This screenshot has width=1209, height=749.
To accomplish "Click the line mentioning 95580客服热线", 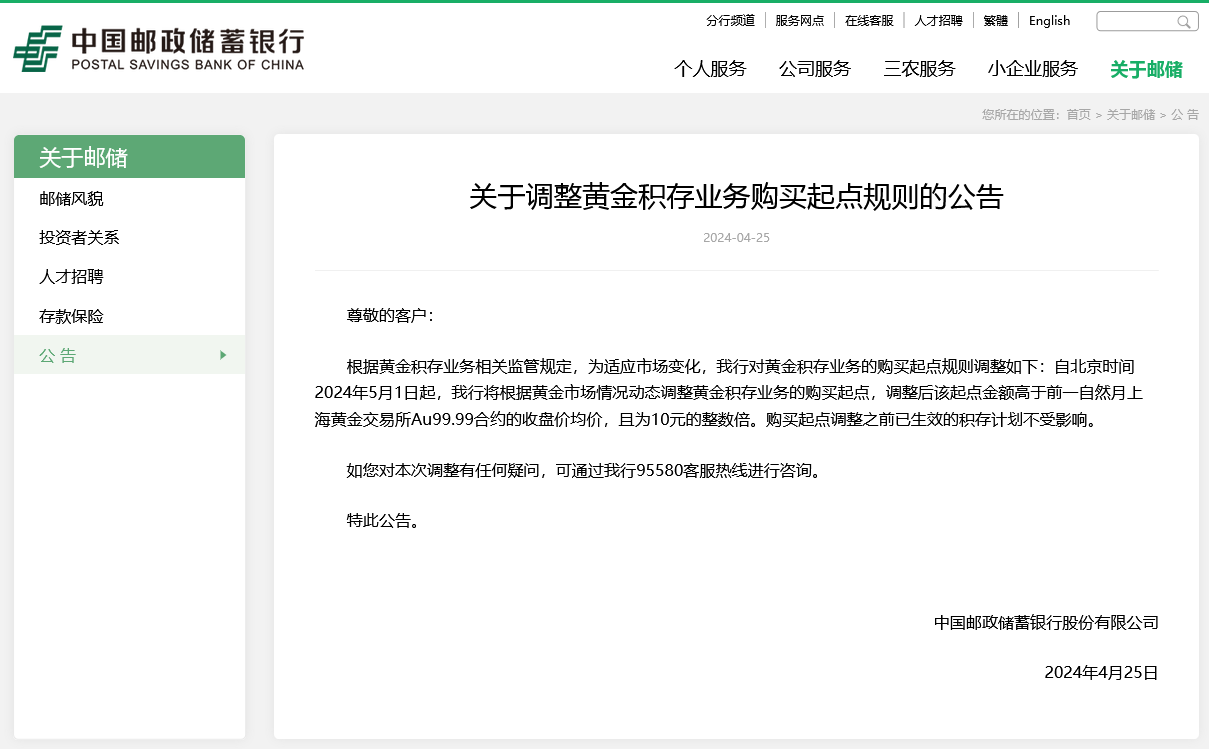I will click(587, 469).
